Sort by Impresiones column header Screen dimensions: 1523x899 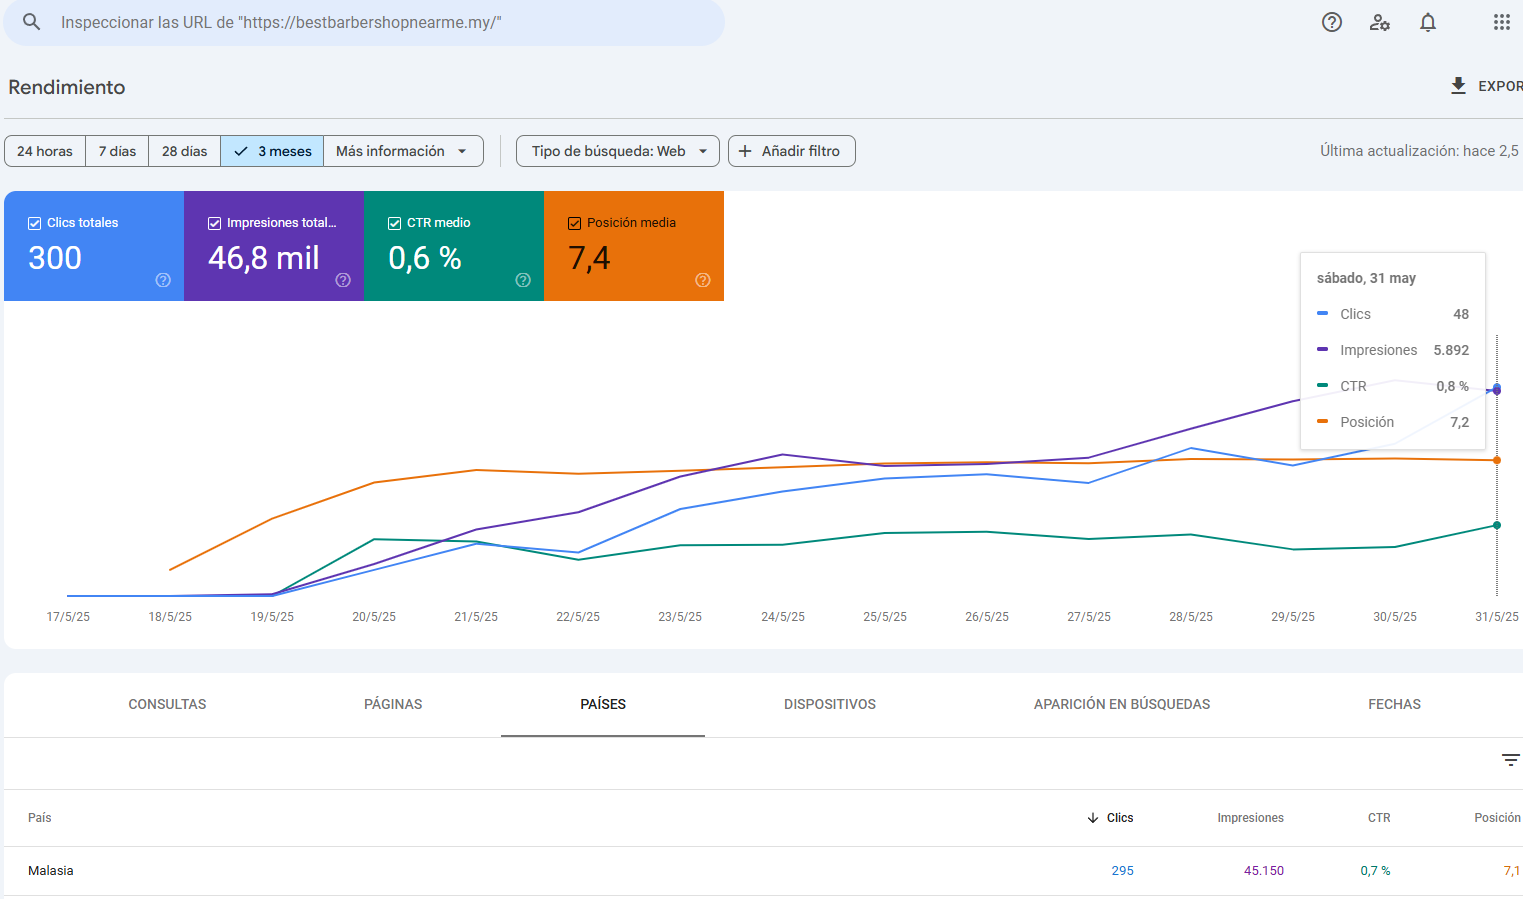1250,818
